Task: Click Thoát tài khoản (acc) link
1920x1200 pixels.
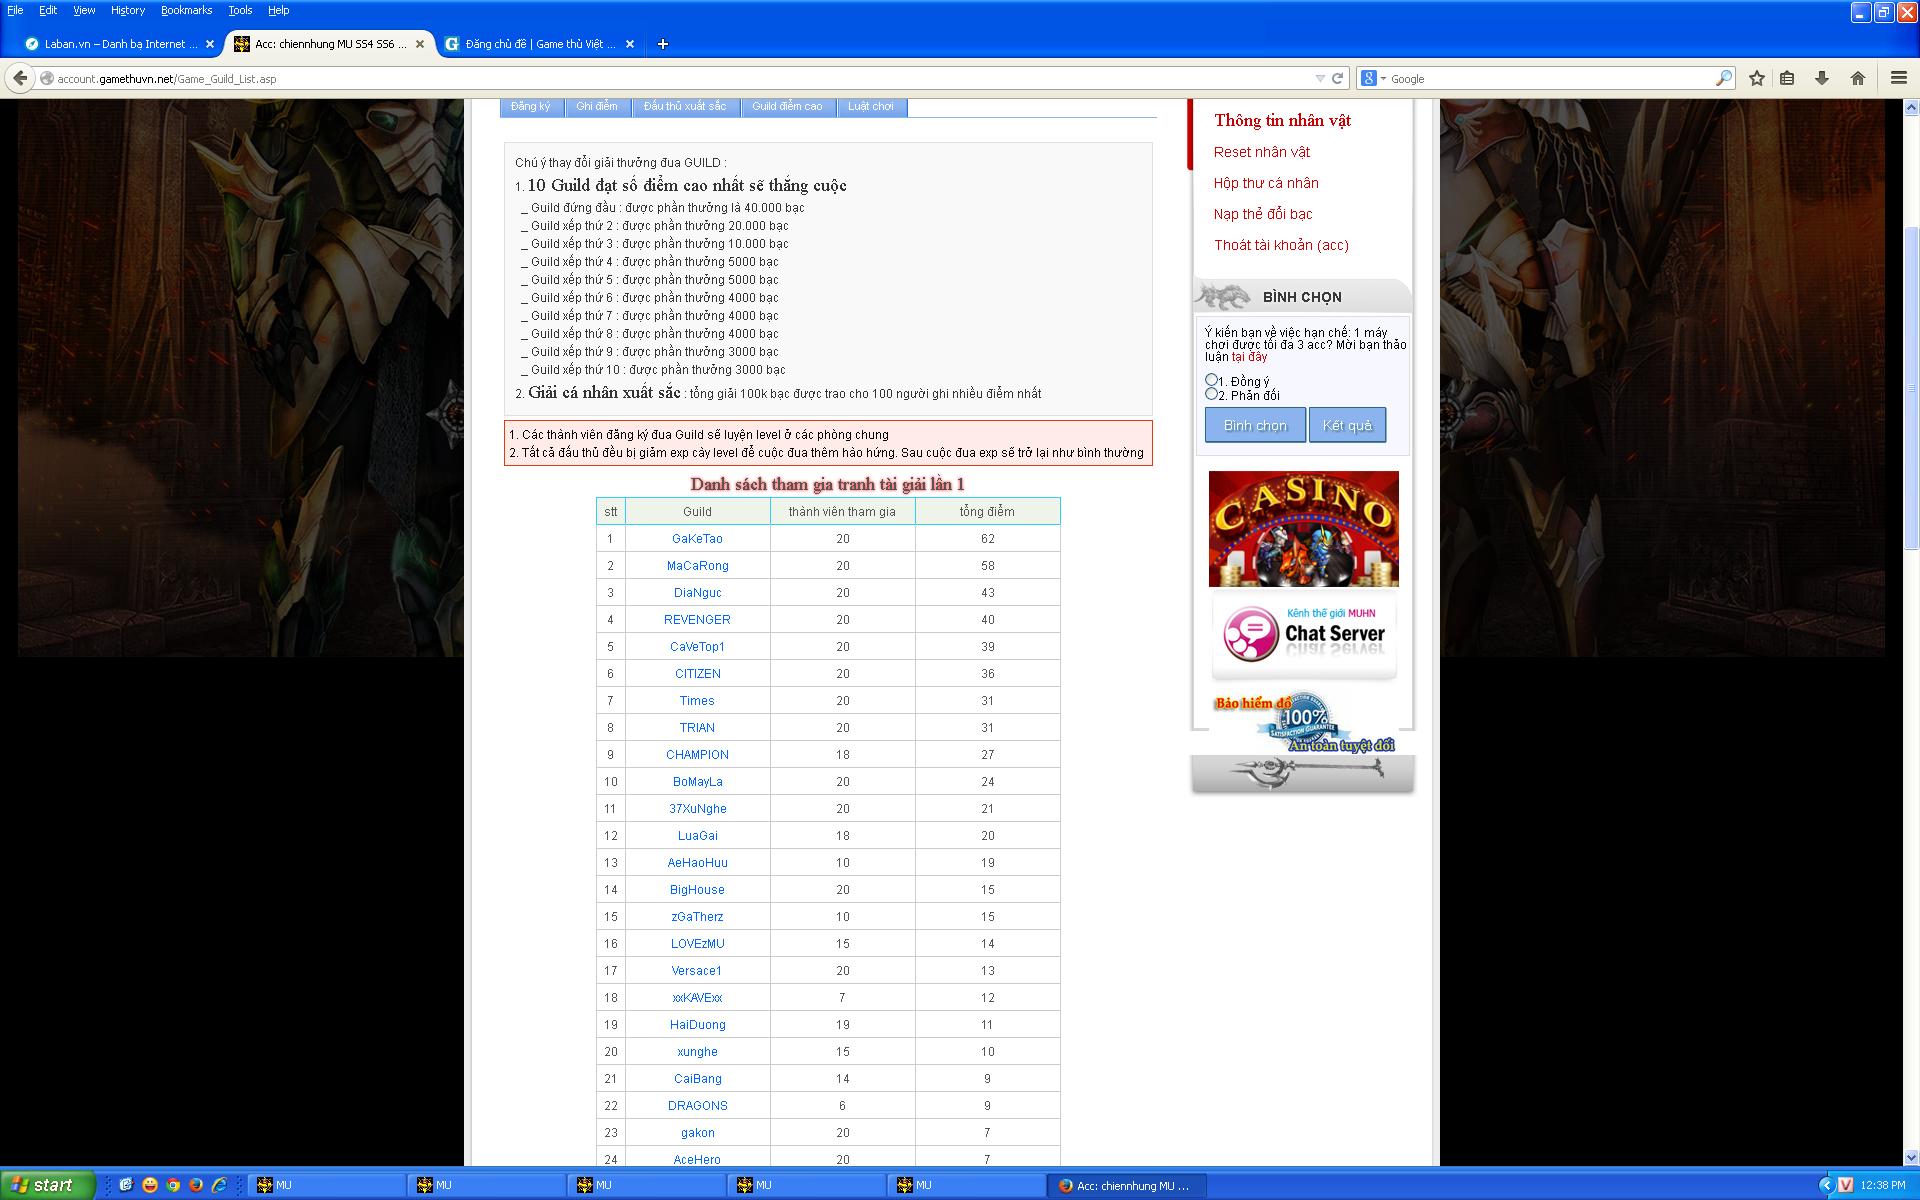Action: click(x=1281, y=245)
